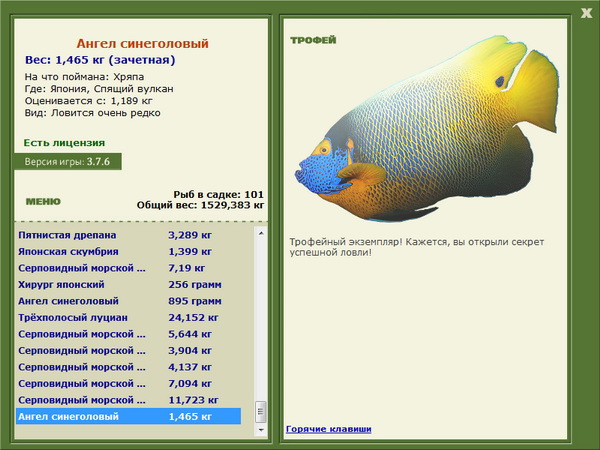Open the Горячие клавиши link
Image resolution: width=600 pixels, height=450 pixels.
(328, 429)
